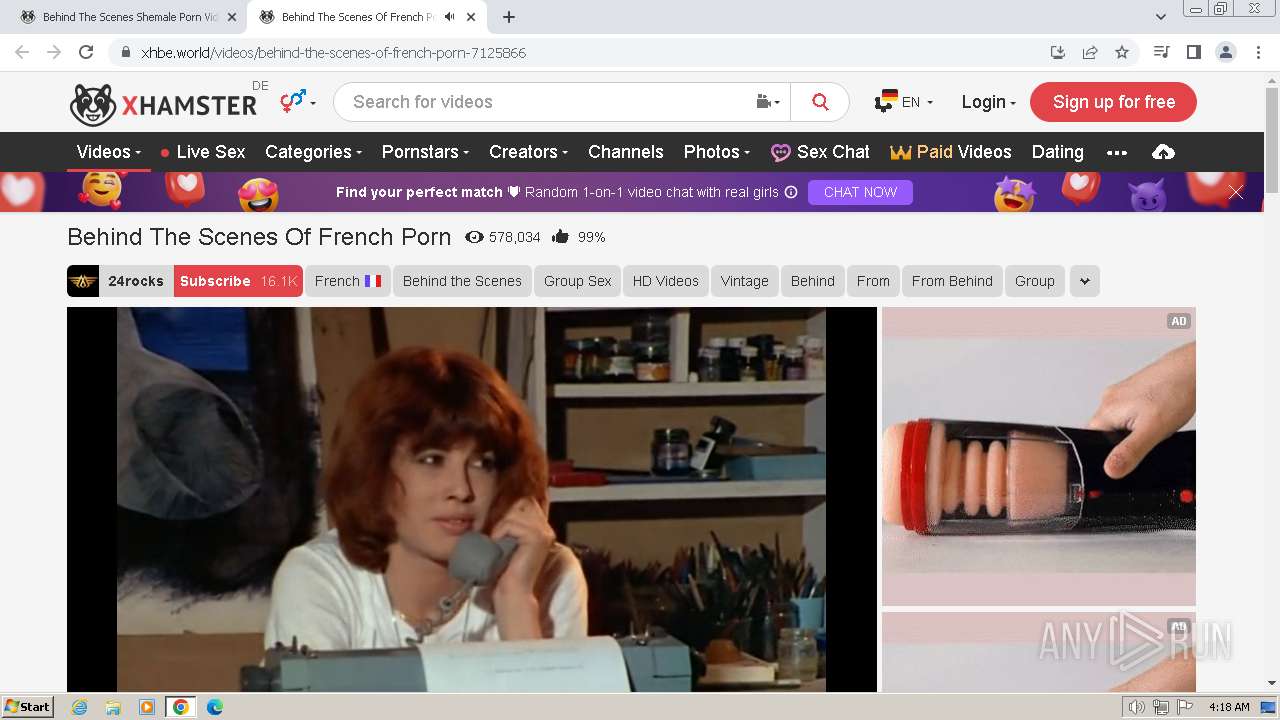Click the thumbs-up like icon
The width and height of the screenshot is (1280, 720).
click(x=560, y=237)
